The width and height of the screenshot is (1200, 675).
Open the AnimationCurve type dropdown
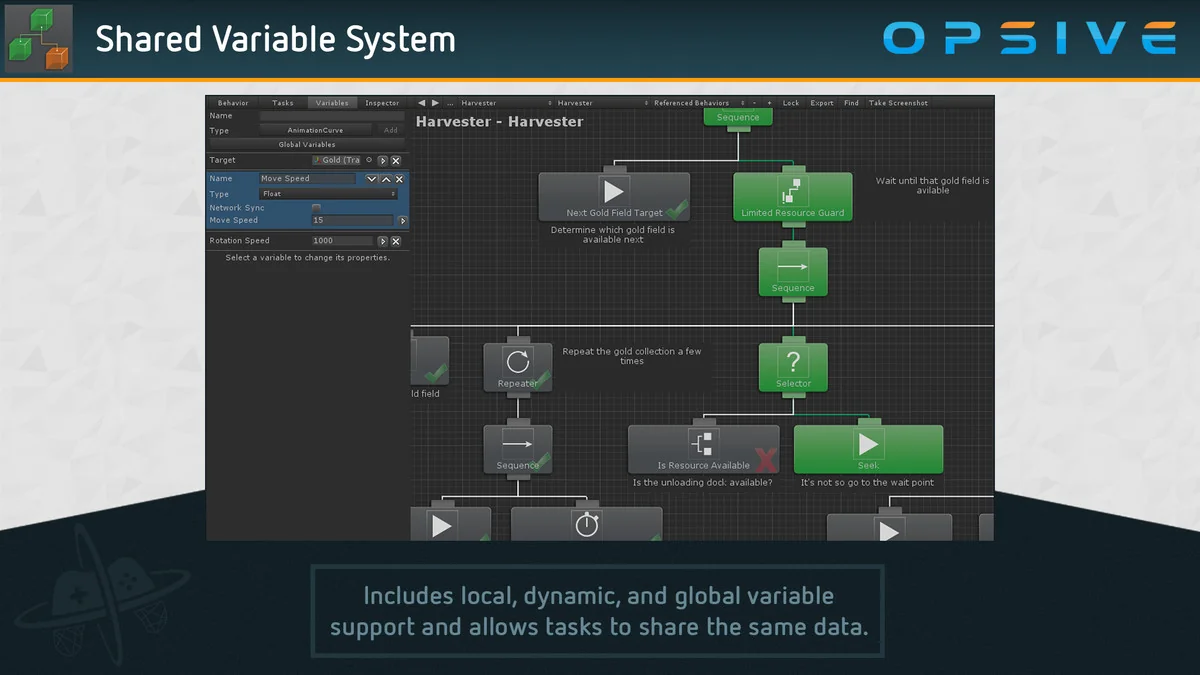(x=315, y=130)
